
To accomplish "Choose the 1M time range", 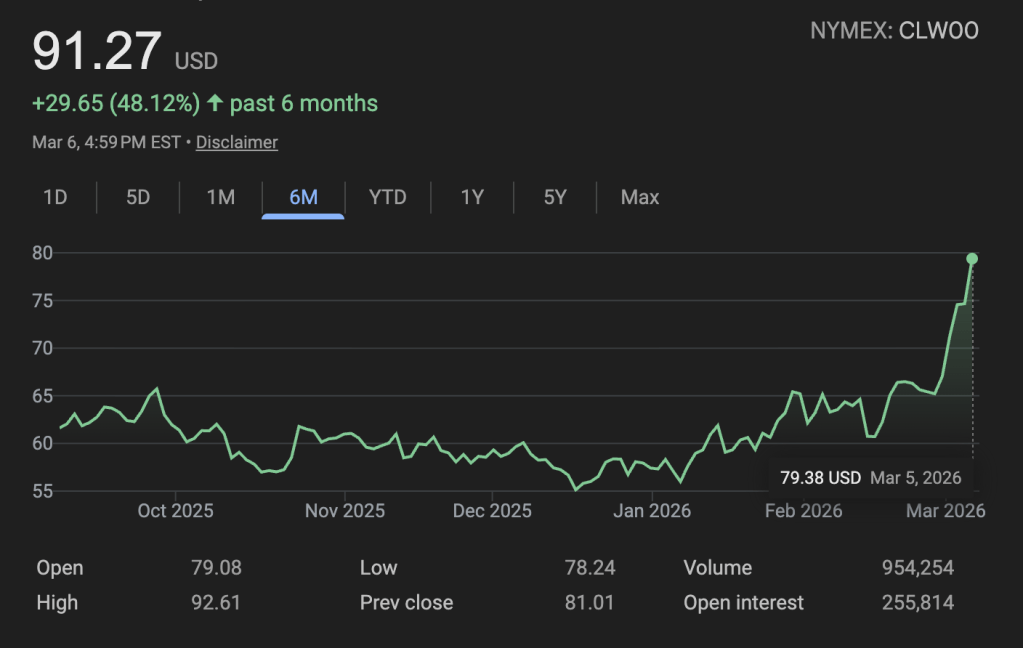I will pyautogui.click(x=221, y=197).
